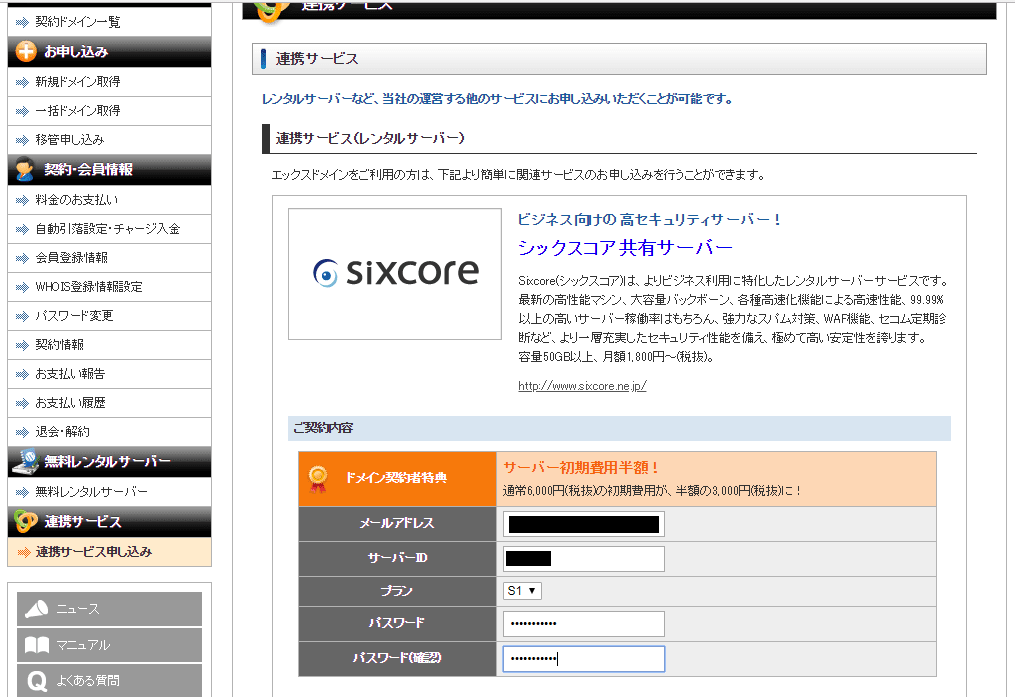Open 一括ドメイン取得 in sidebar
The width and height of the screenshot is (1015, 697).
(109, 111)
